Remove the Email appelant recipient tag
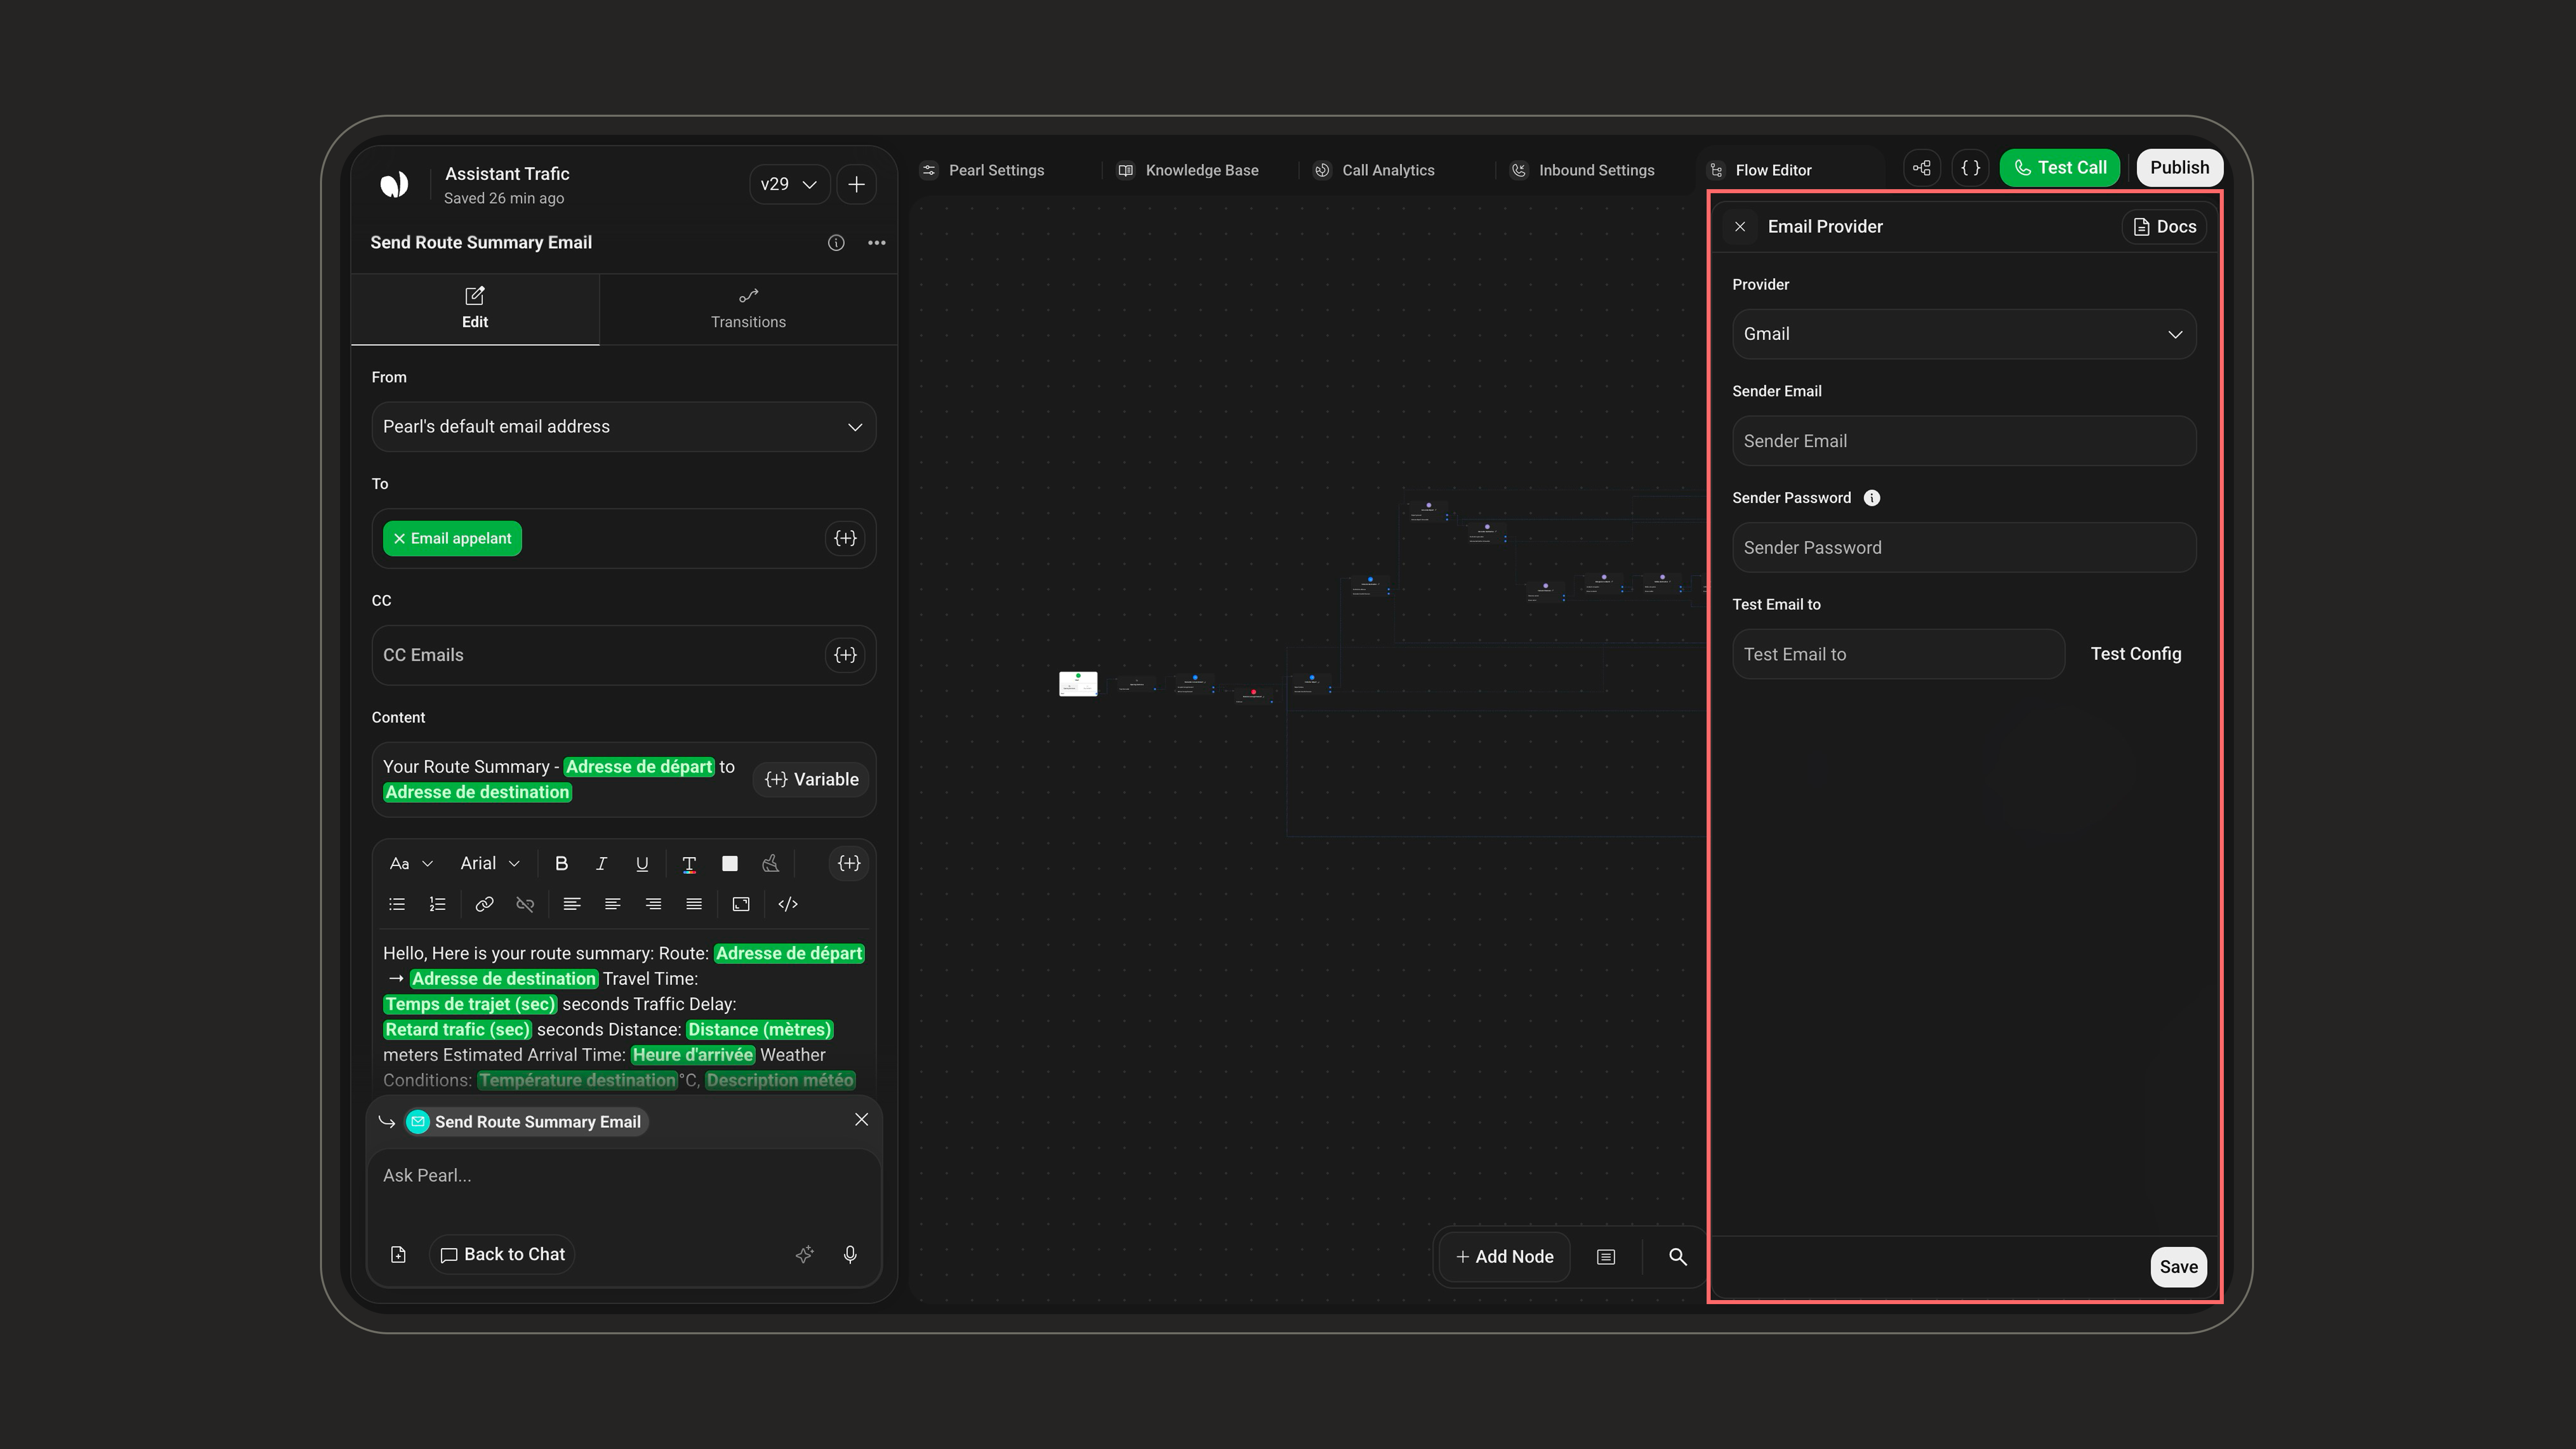This screenshot has width=2576, height=1449. (x=399, y=539)
